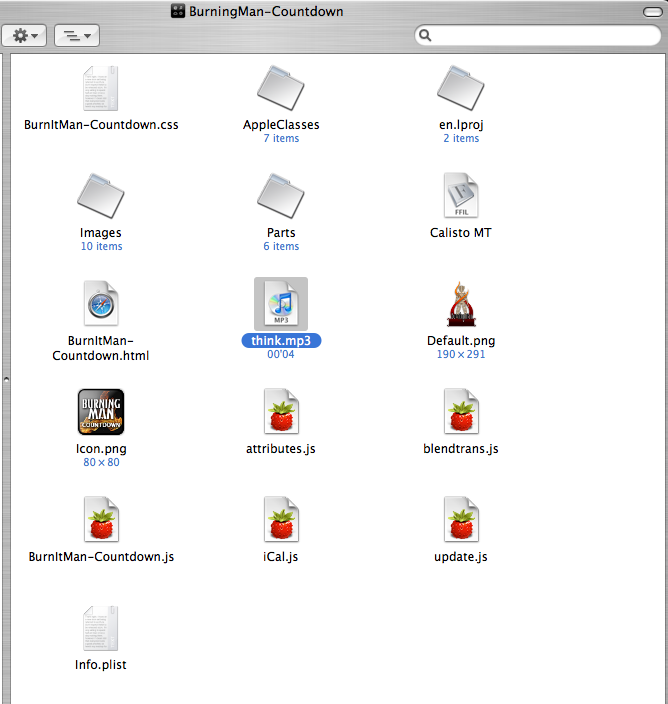The width and height of the screenshot is (668, 704).
Task: Select the BurnItMan-Countdown.css file icon
Action: point(101,88)
